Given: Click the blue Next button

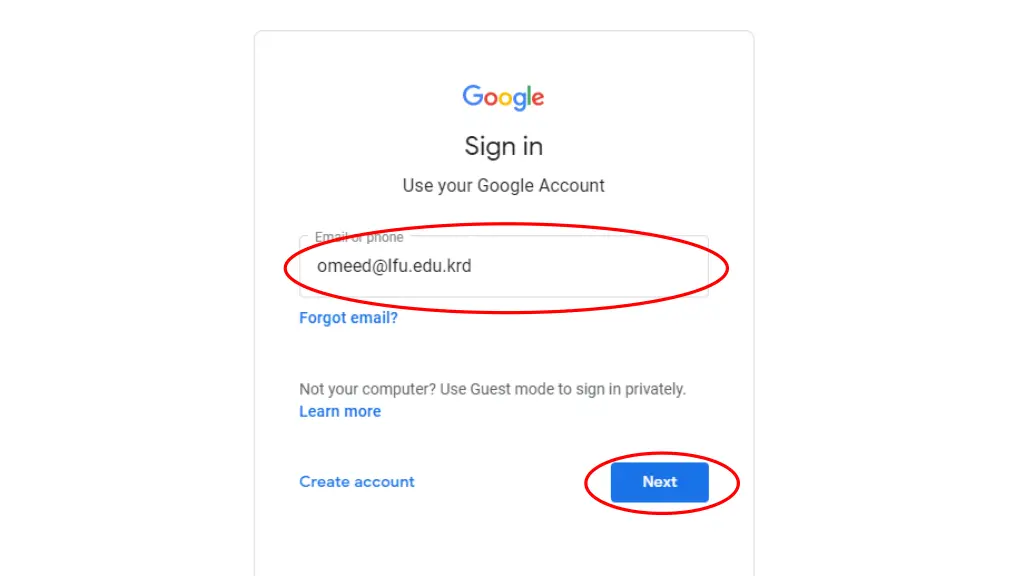Looking at the screenshot, I should click(x=660, y=482).
